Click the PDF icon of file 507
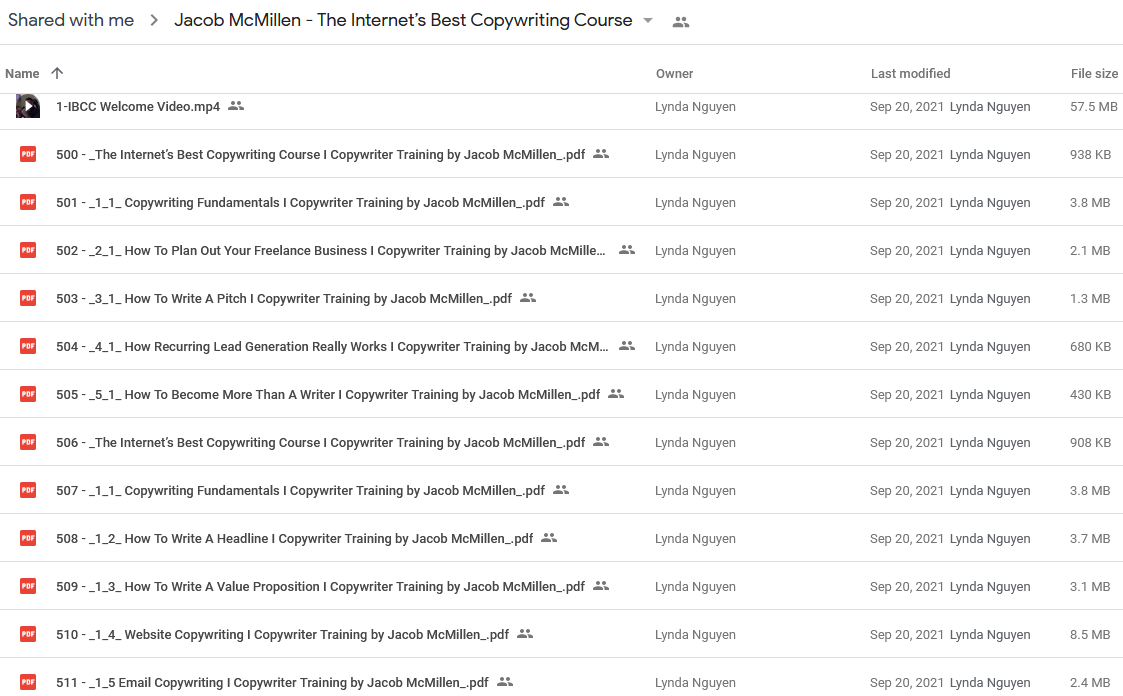1123x696 pixels. coord(28,490)
